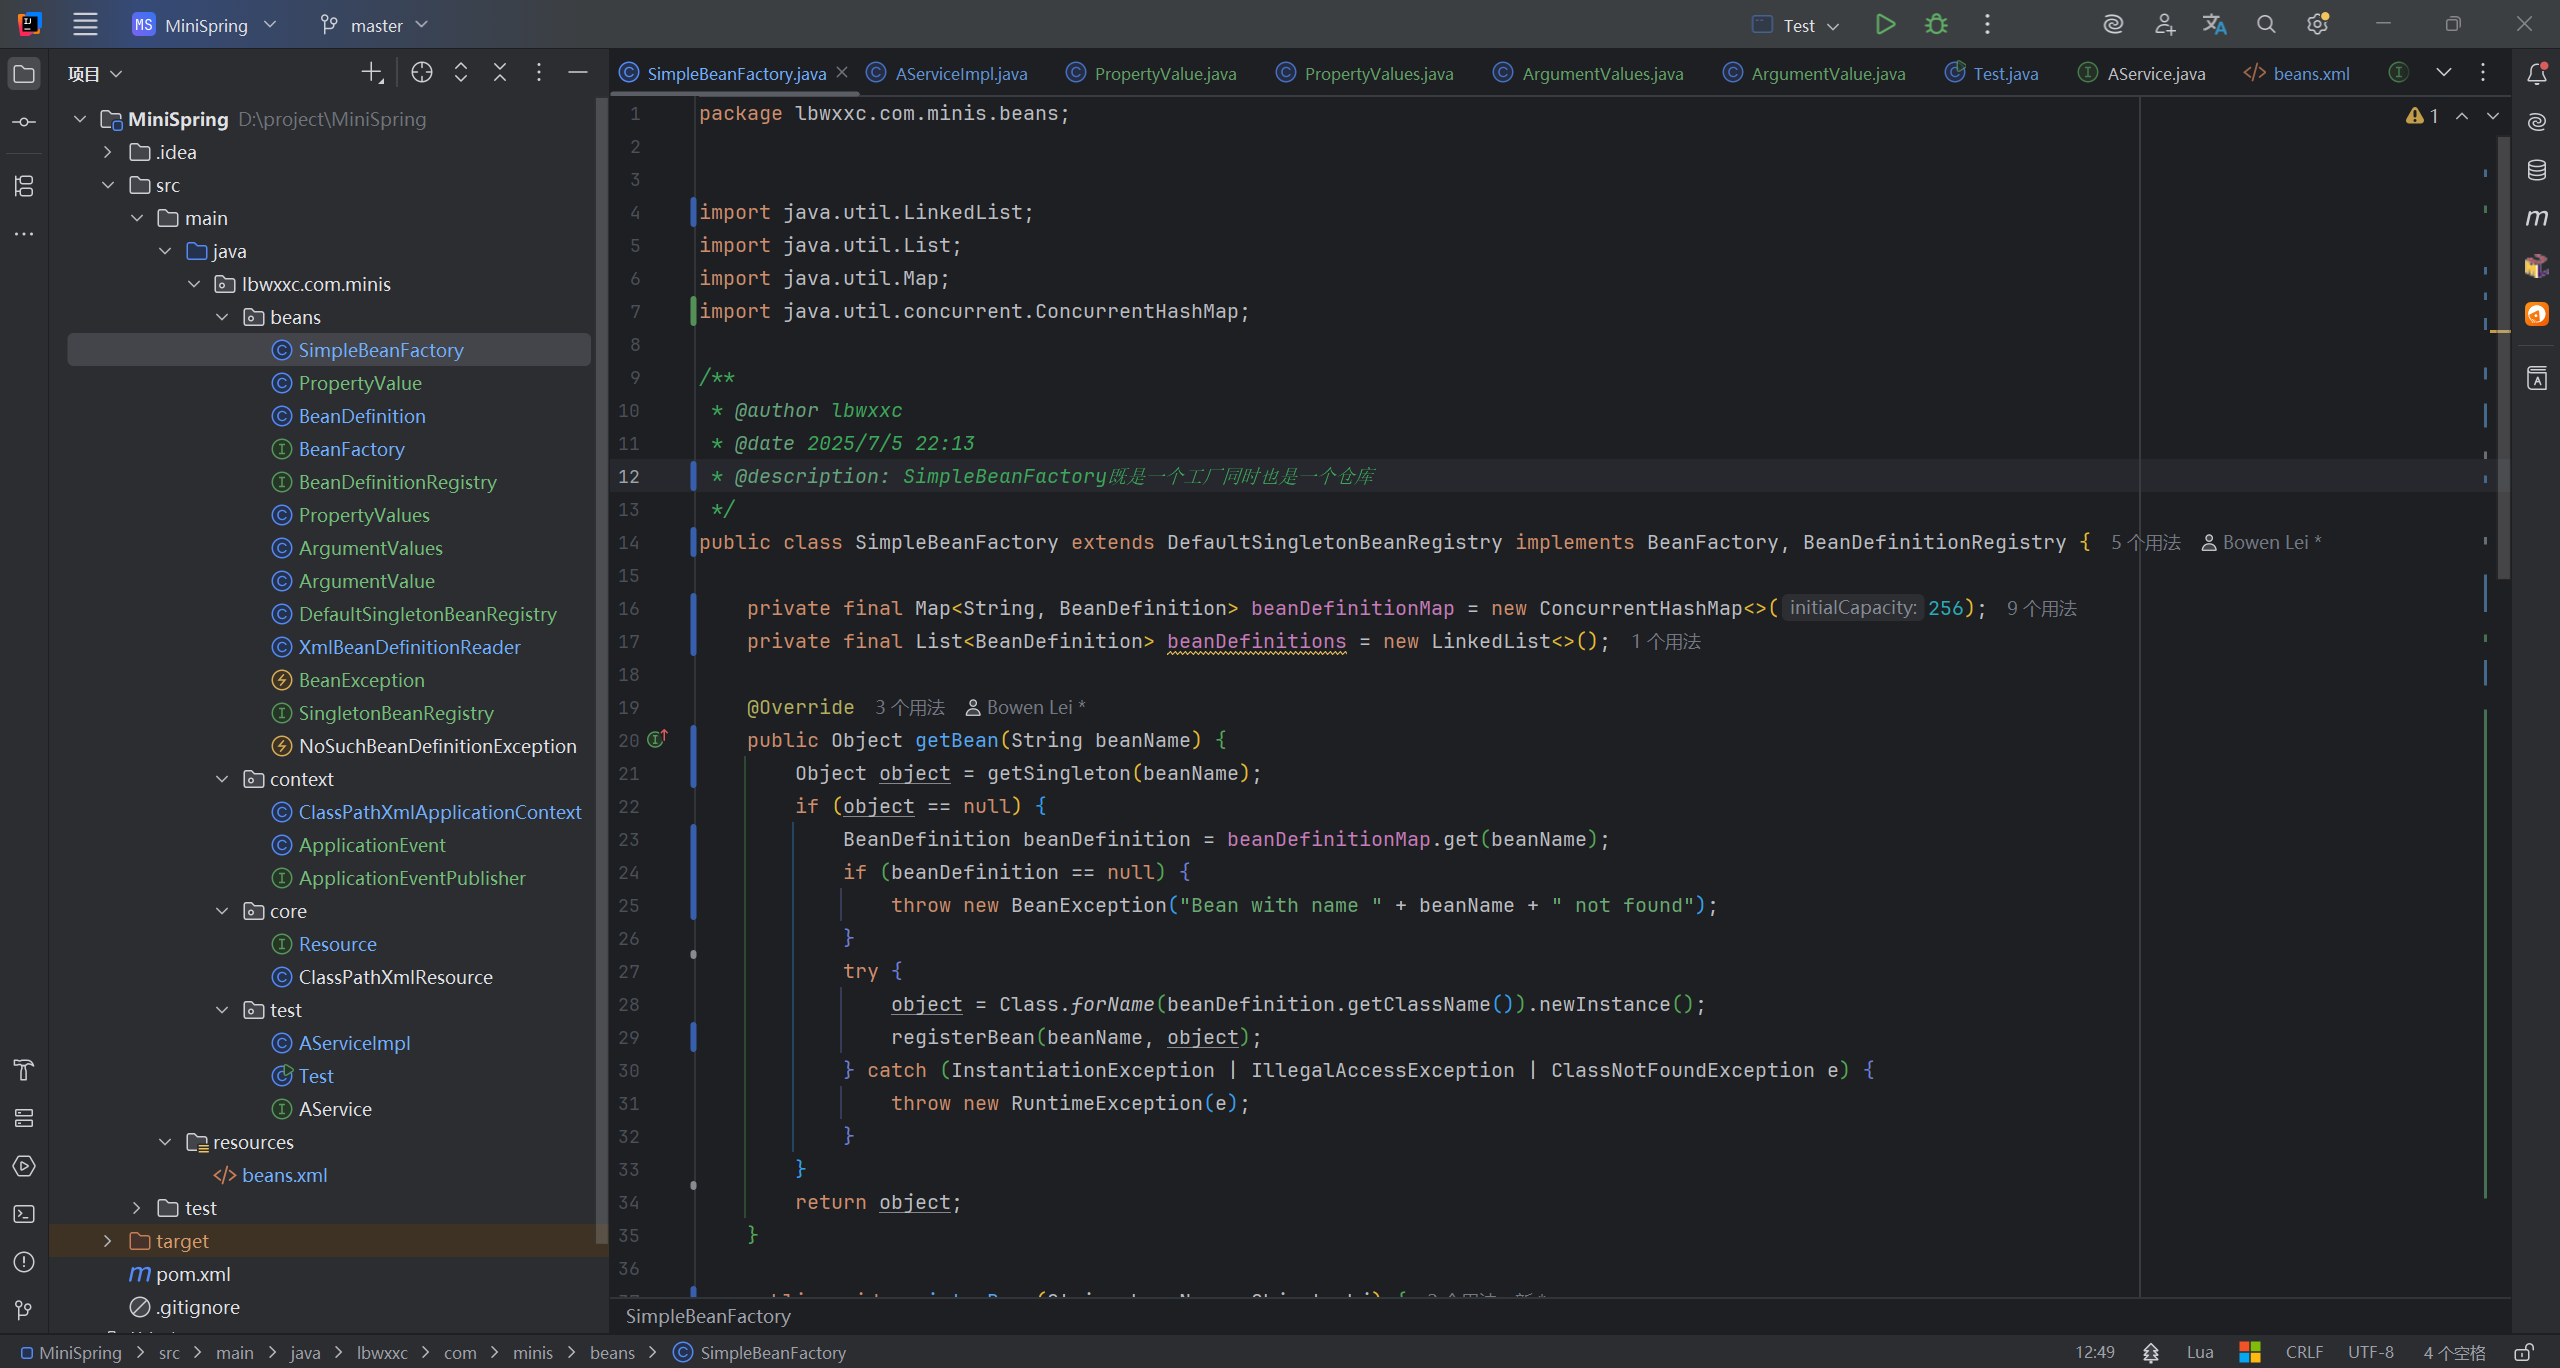Image resolution: width=2560 pixels, height=1368 pixels.
Task: Open the Git tool window
Action: coord(24,1310)
